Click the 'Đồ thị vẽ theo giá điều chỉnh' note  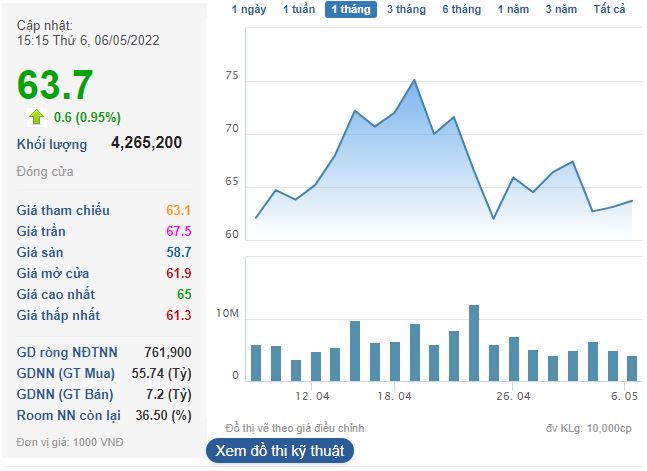coord(295,428)
